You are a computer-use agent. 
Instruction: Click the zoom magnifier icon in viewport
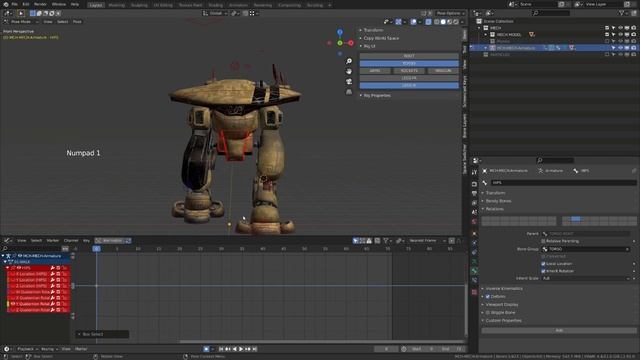coord(349,61)
